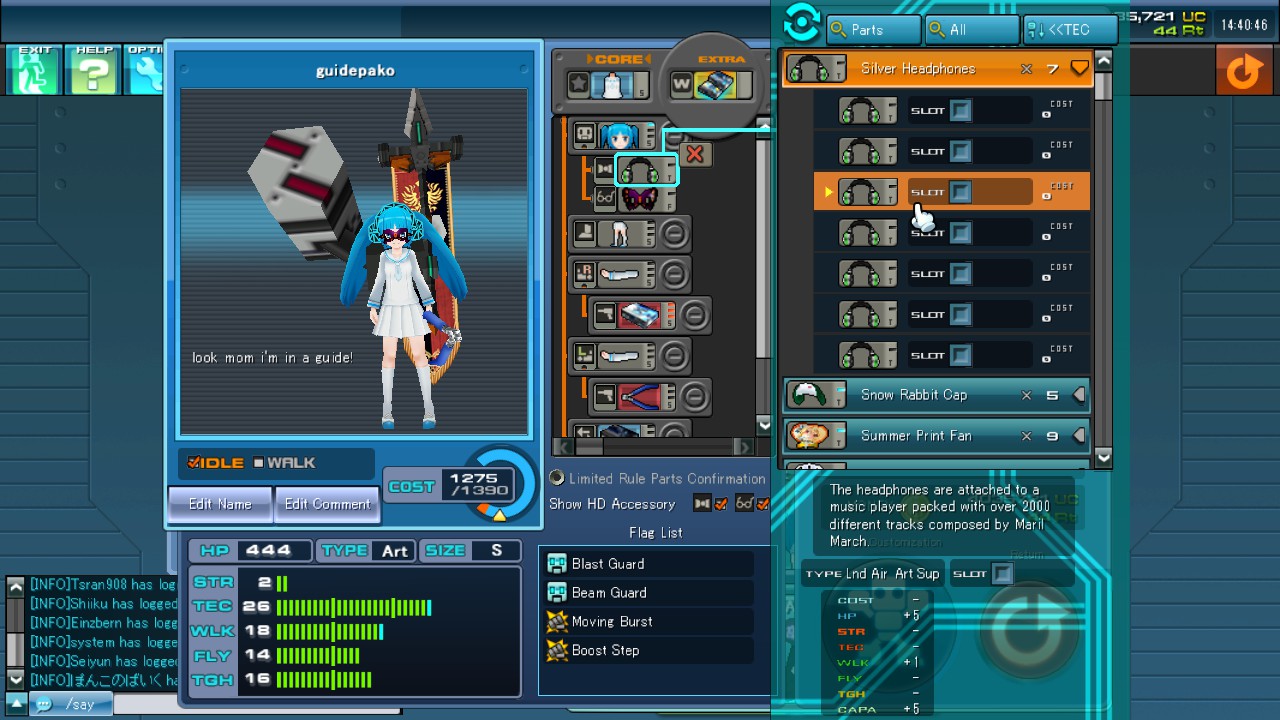Viewport: 1280px width, 720px height.
Task: Collapse the Silver Headphones group
Action: point(1079,69)
